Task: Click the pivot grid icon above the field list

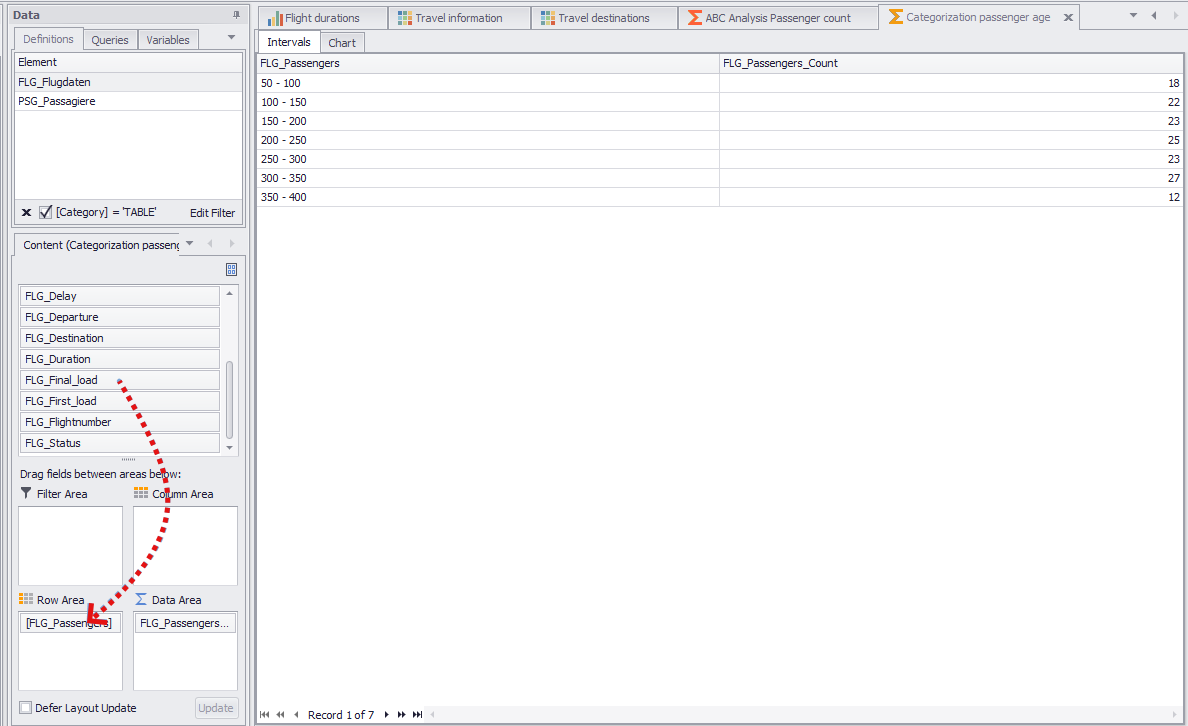Action: tap(231, 269)
